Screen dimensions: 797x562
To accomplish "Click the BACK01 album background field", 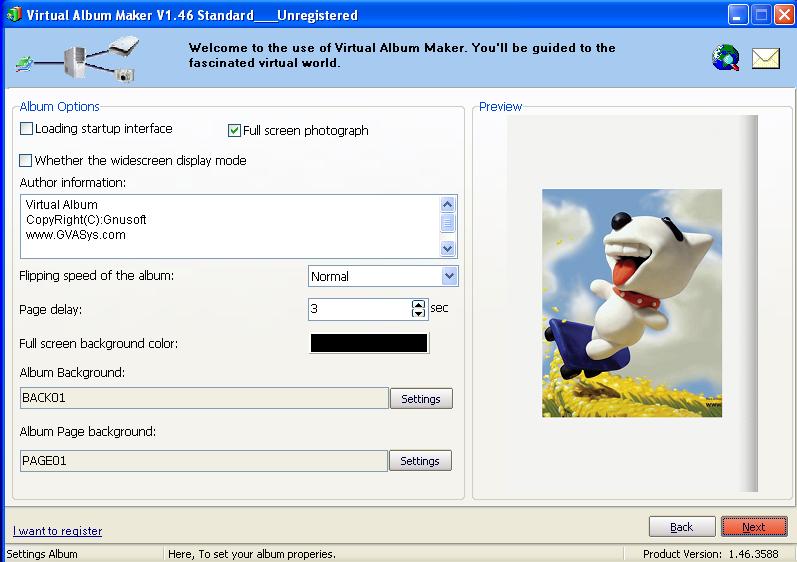I will click(204, 398).
